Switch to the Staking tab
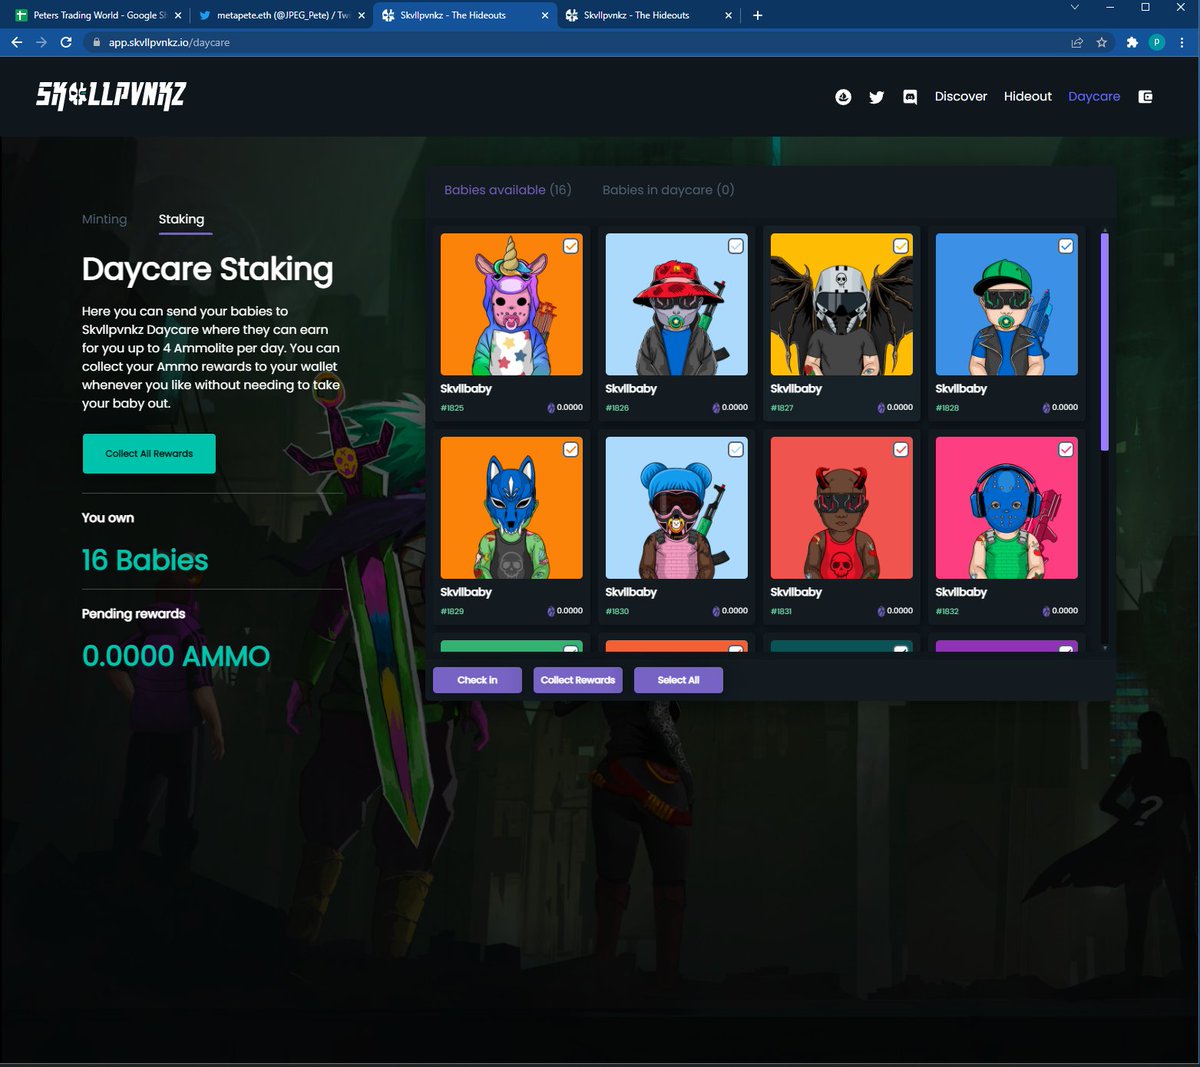This screenshot has height=1067, width=1200. [181, 219]
